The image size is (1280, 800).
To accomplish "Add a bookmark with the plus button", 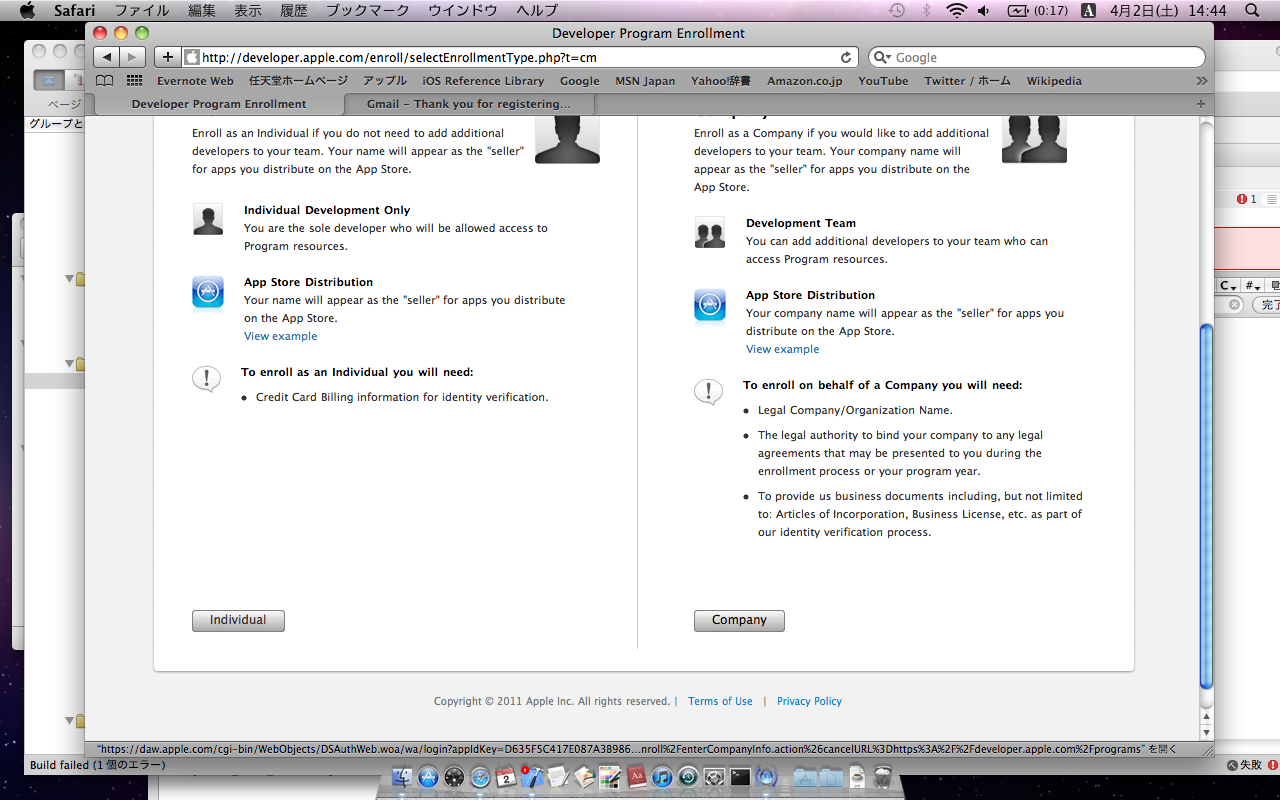I will [167, 57].
